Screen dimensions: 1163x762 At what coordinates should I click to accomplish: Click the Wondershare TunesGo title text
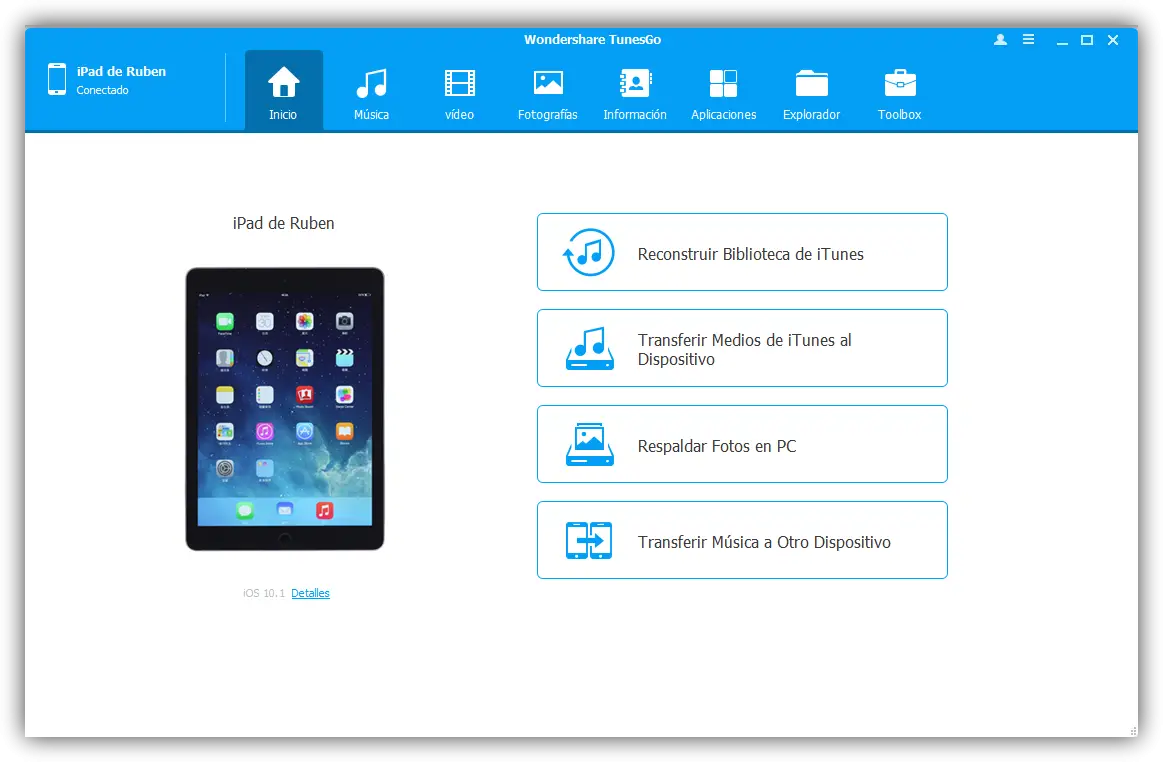click(592, 39)
